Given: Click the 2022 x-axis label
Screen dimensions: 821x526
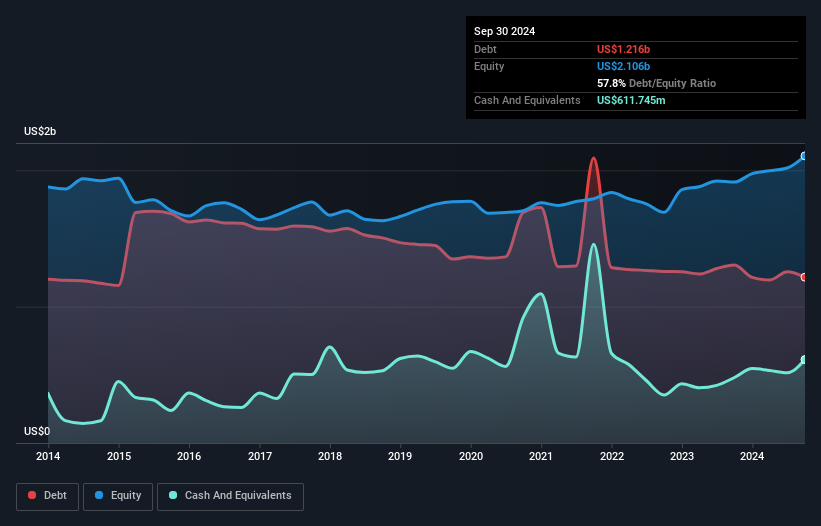Looking at the screenshot, I should click(612, 456).
